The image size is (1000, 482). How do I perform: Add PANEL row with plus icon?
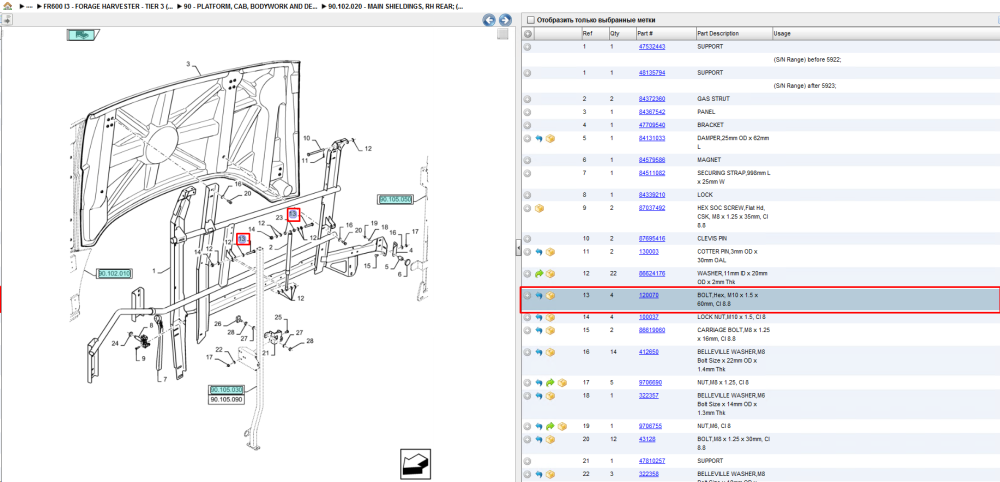[x=527, y=112]
